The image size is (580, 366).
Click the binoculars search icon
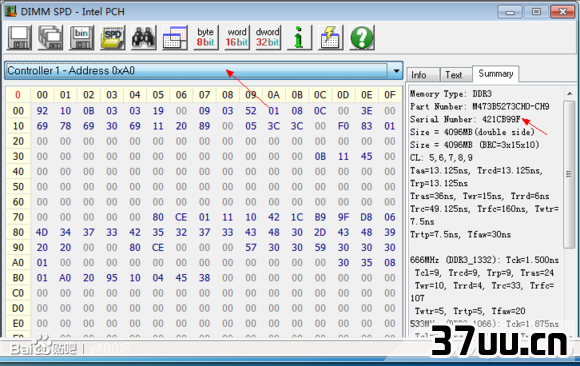[x=144, y=37]
